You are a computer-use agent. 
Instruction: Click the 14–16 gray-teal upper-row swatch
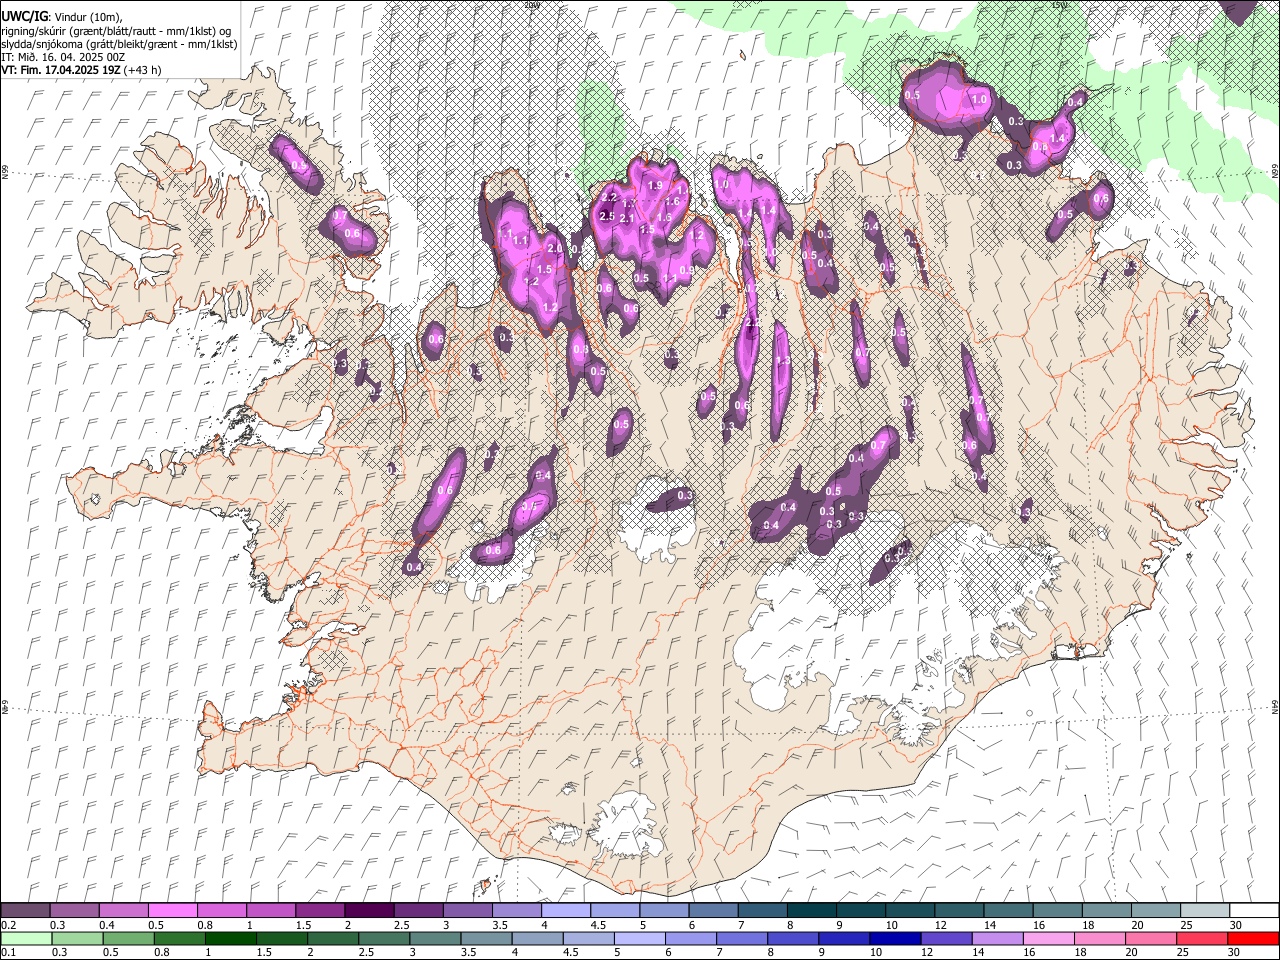pyautogui.click(x=1008, y=910)
